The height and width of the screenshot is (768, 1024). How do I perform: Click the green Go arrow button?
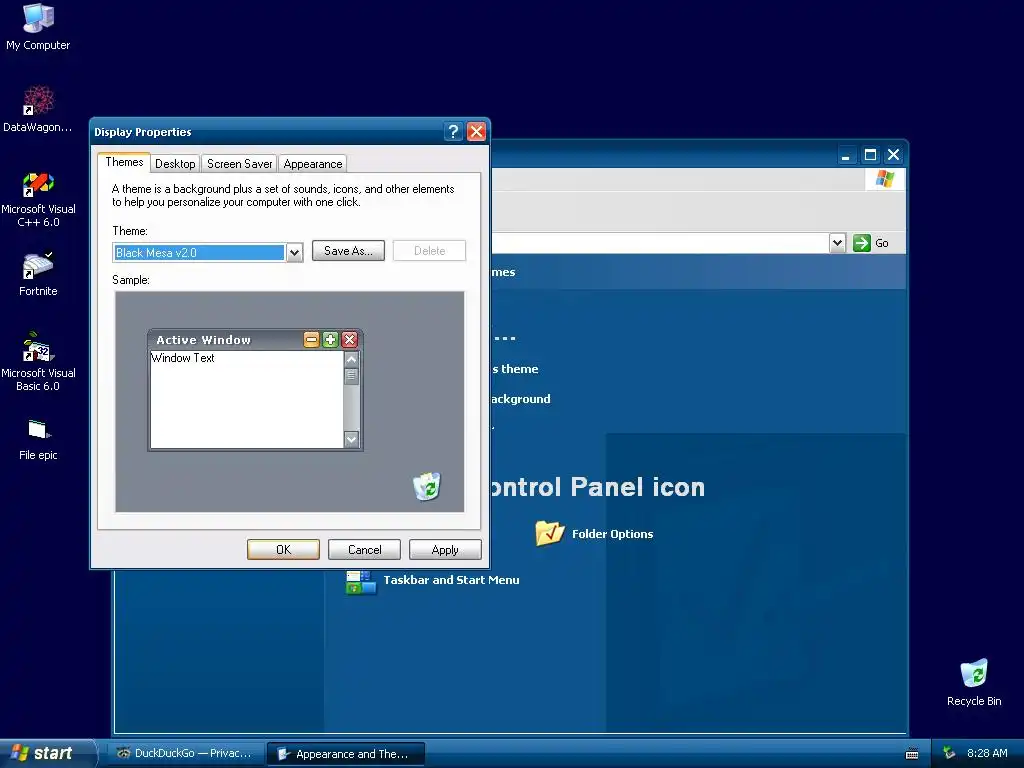[862, 243]
